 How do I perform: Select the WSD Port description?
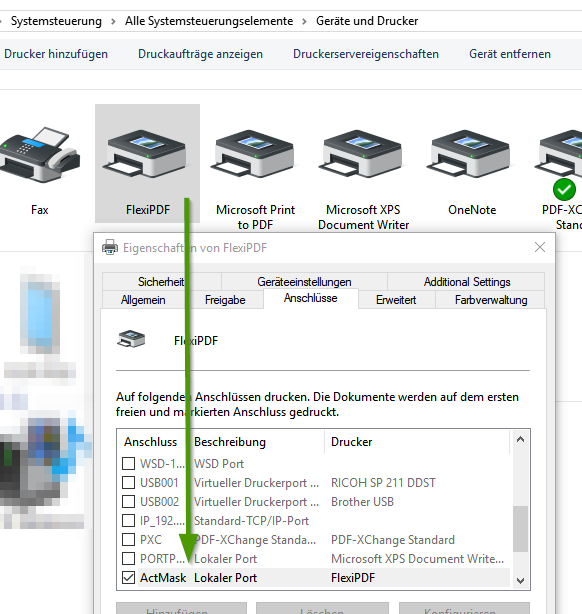coord(219,464)
